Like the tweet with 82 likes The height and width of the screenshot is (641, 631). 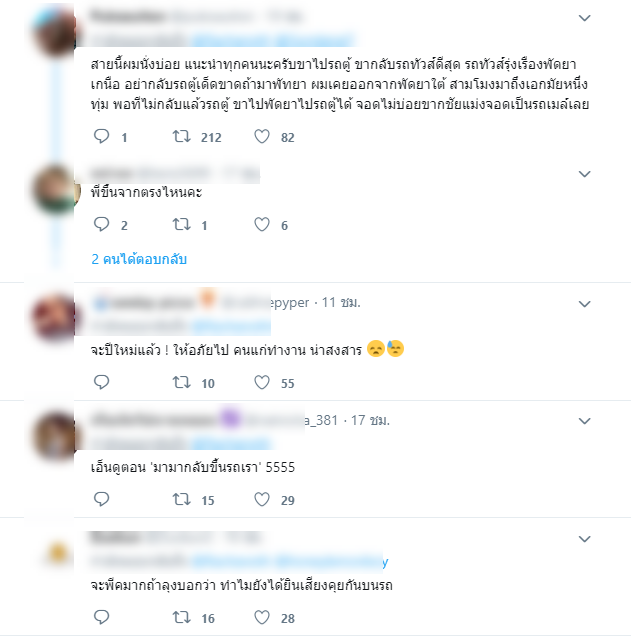click(262, 137)
